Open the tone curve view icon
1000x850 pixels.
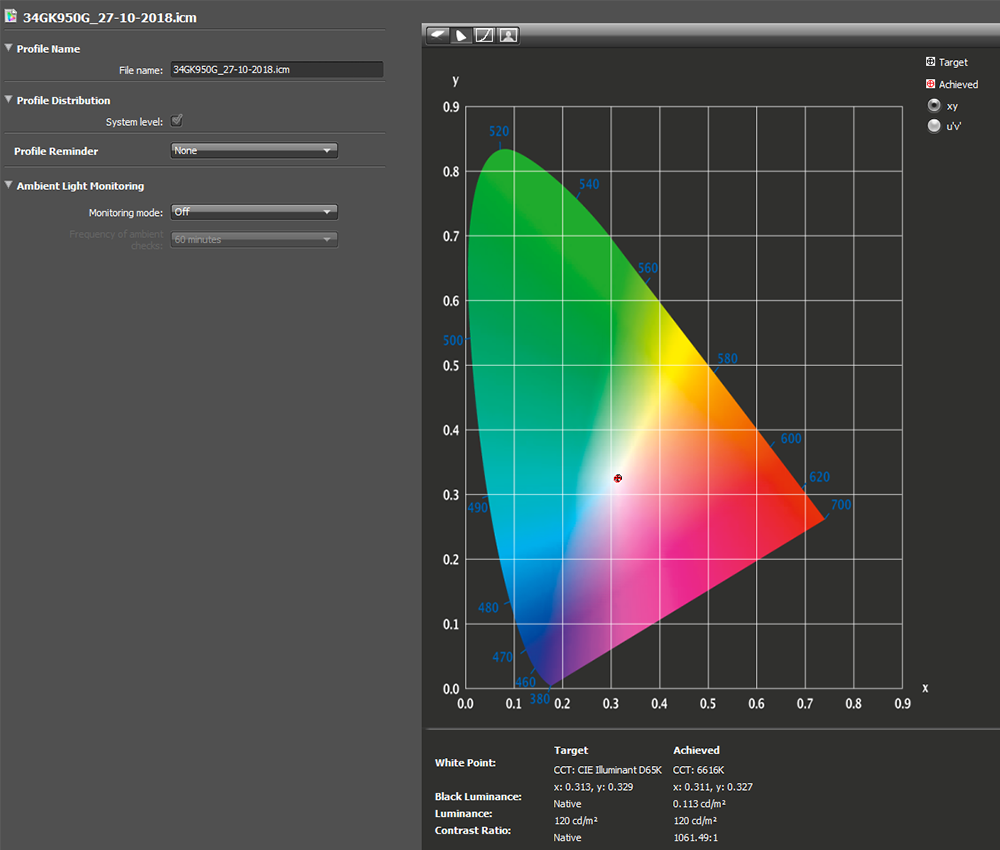tap(485, 36)
